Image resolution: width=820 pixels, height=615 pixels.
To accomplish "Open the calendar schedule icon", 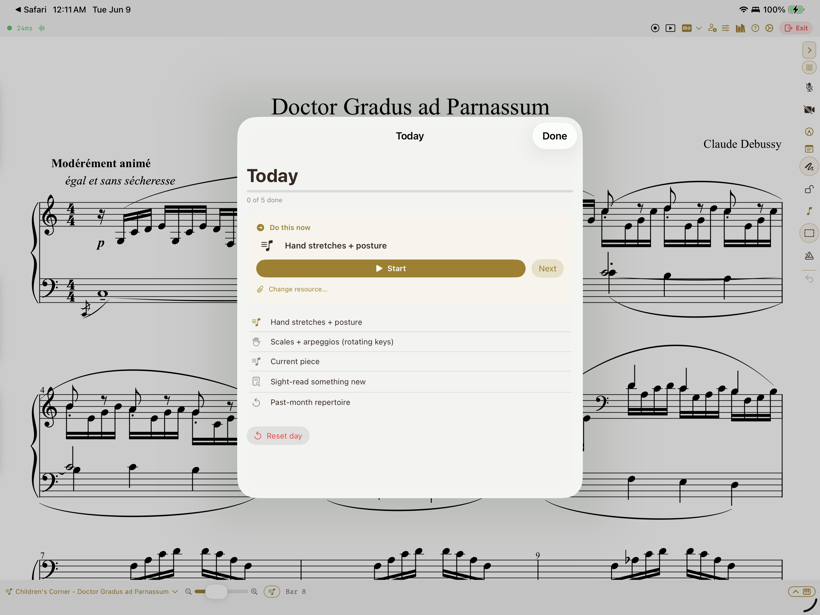I will pos(810,149).
